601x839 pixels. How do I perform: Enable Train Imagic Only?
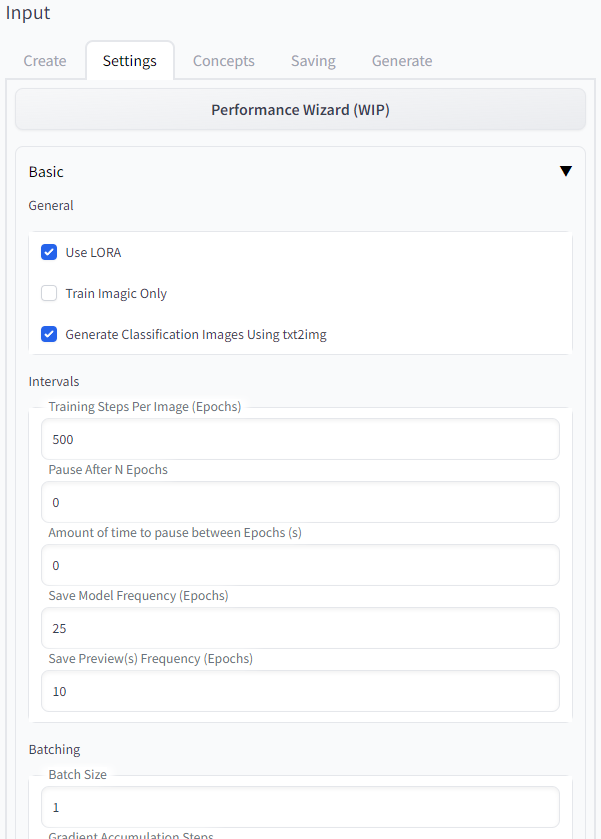tap(49, 293)
